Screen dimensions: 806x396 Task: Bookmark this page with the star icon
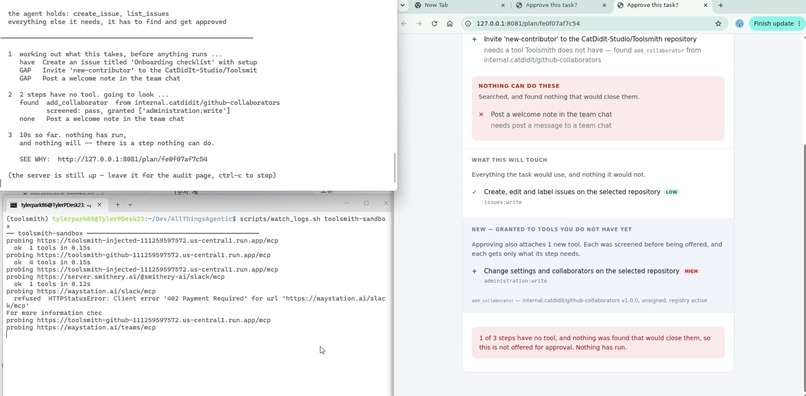pyautogui.click(x=718, y=24)
